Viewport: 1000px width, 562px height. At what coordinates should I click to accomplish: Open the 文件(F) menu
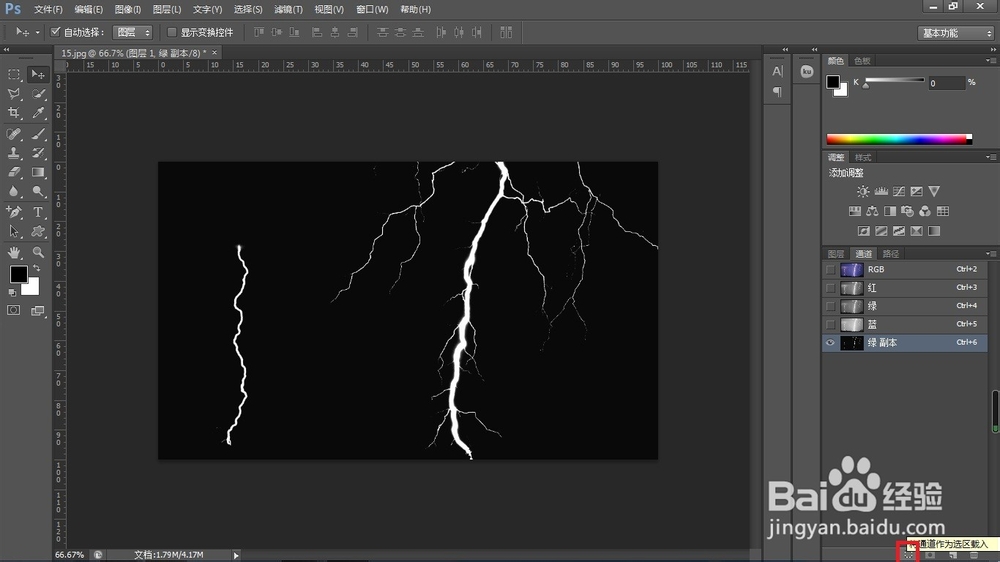[x=48, y=10]
